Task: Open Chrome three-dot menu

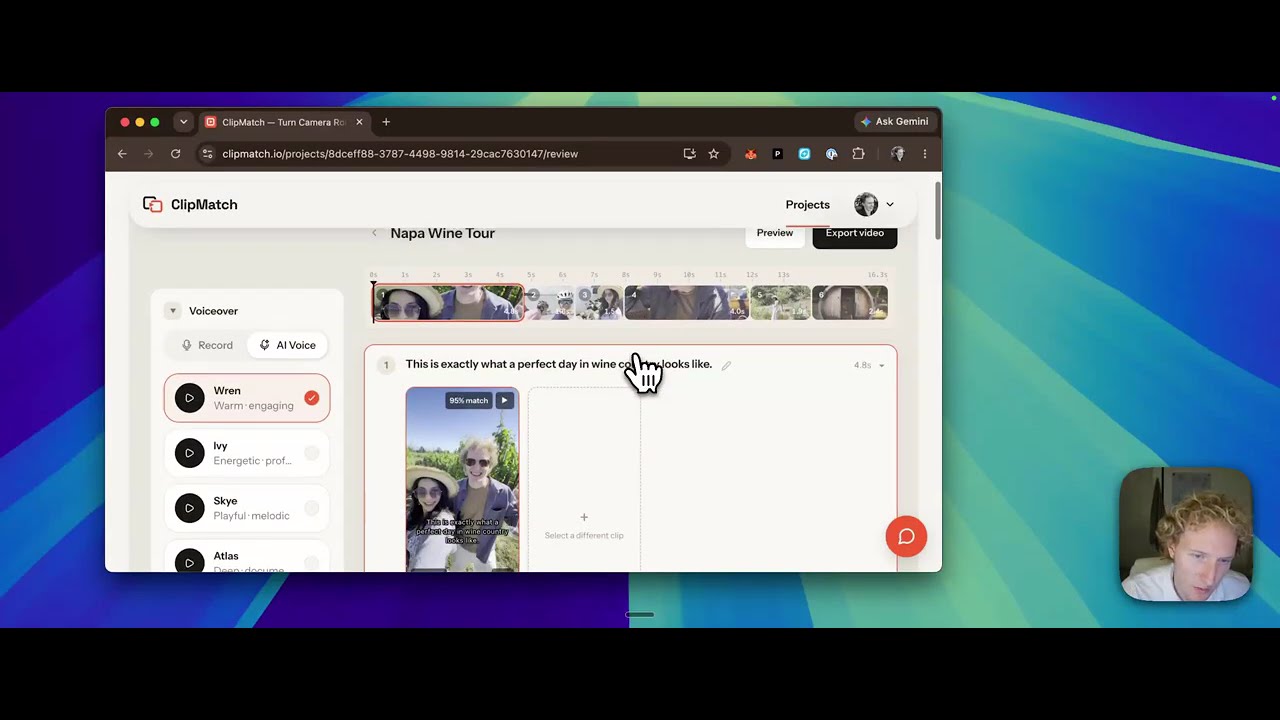Action: 925,154
